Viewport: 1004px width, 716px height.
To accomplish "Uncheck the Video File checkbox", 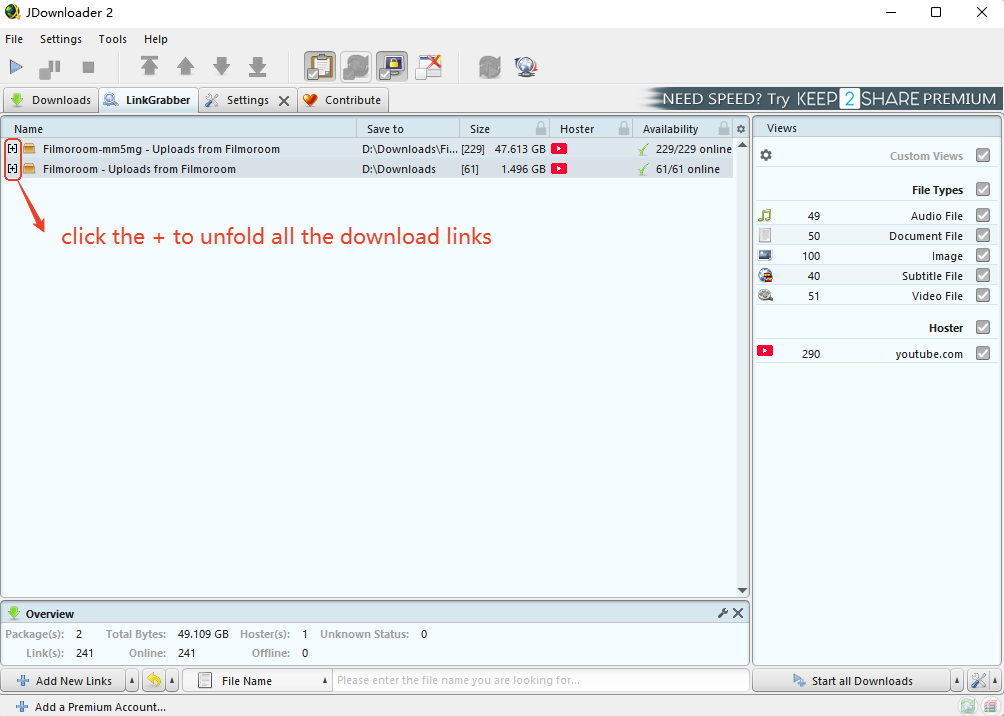I will (983, 296).
